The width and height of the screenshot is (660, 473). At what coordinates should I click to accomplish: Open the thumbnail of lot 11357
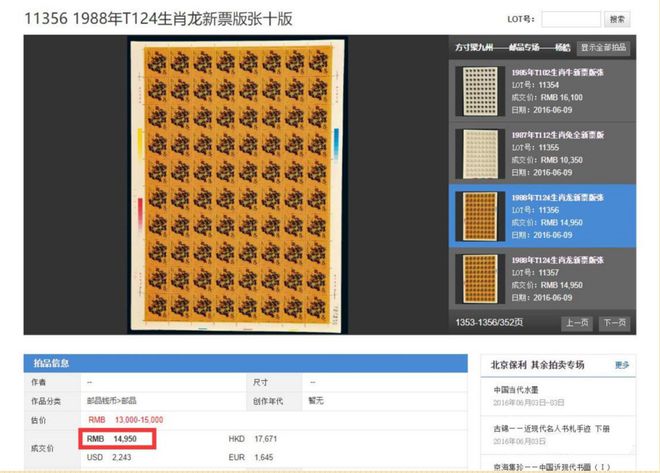480,279
